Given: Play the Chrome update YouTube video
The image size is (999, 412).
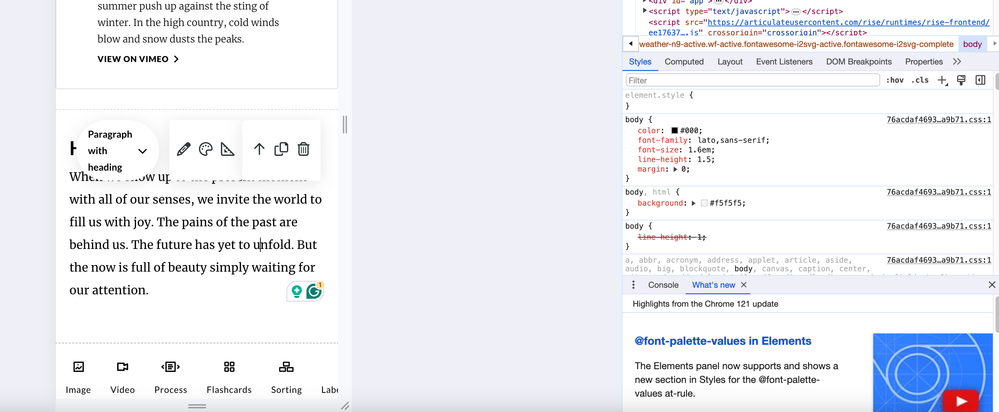Looking at the screenshot, I should click(x=960, y=401).
